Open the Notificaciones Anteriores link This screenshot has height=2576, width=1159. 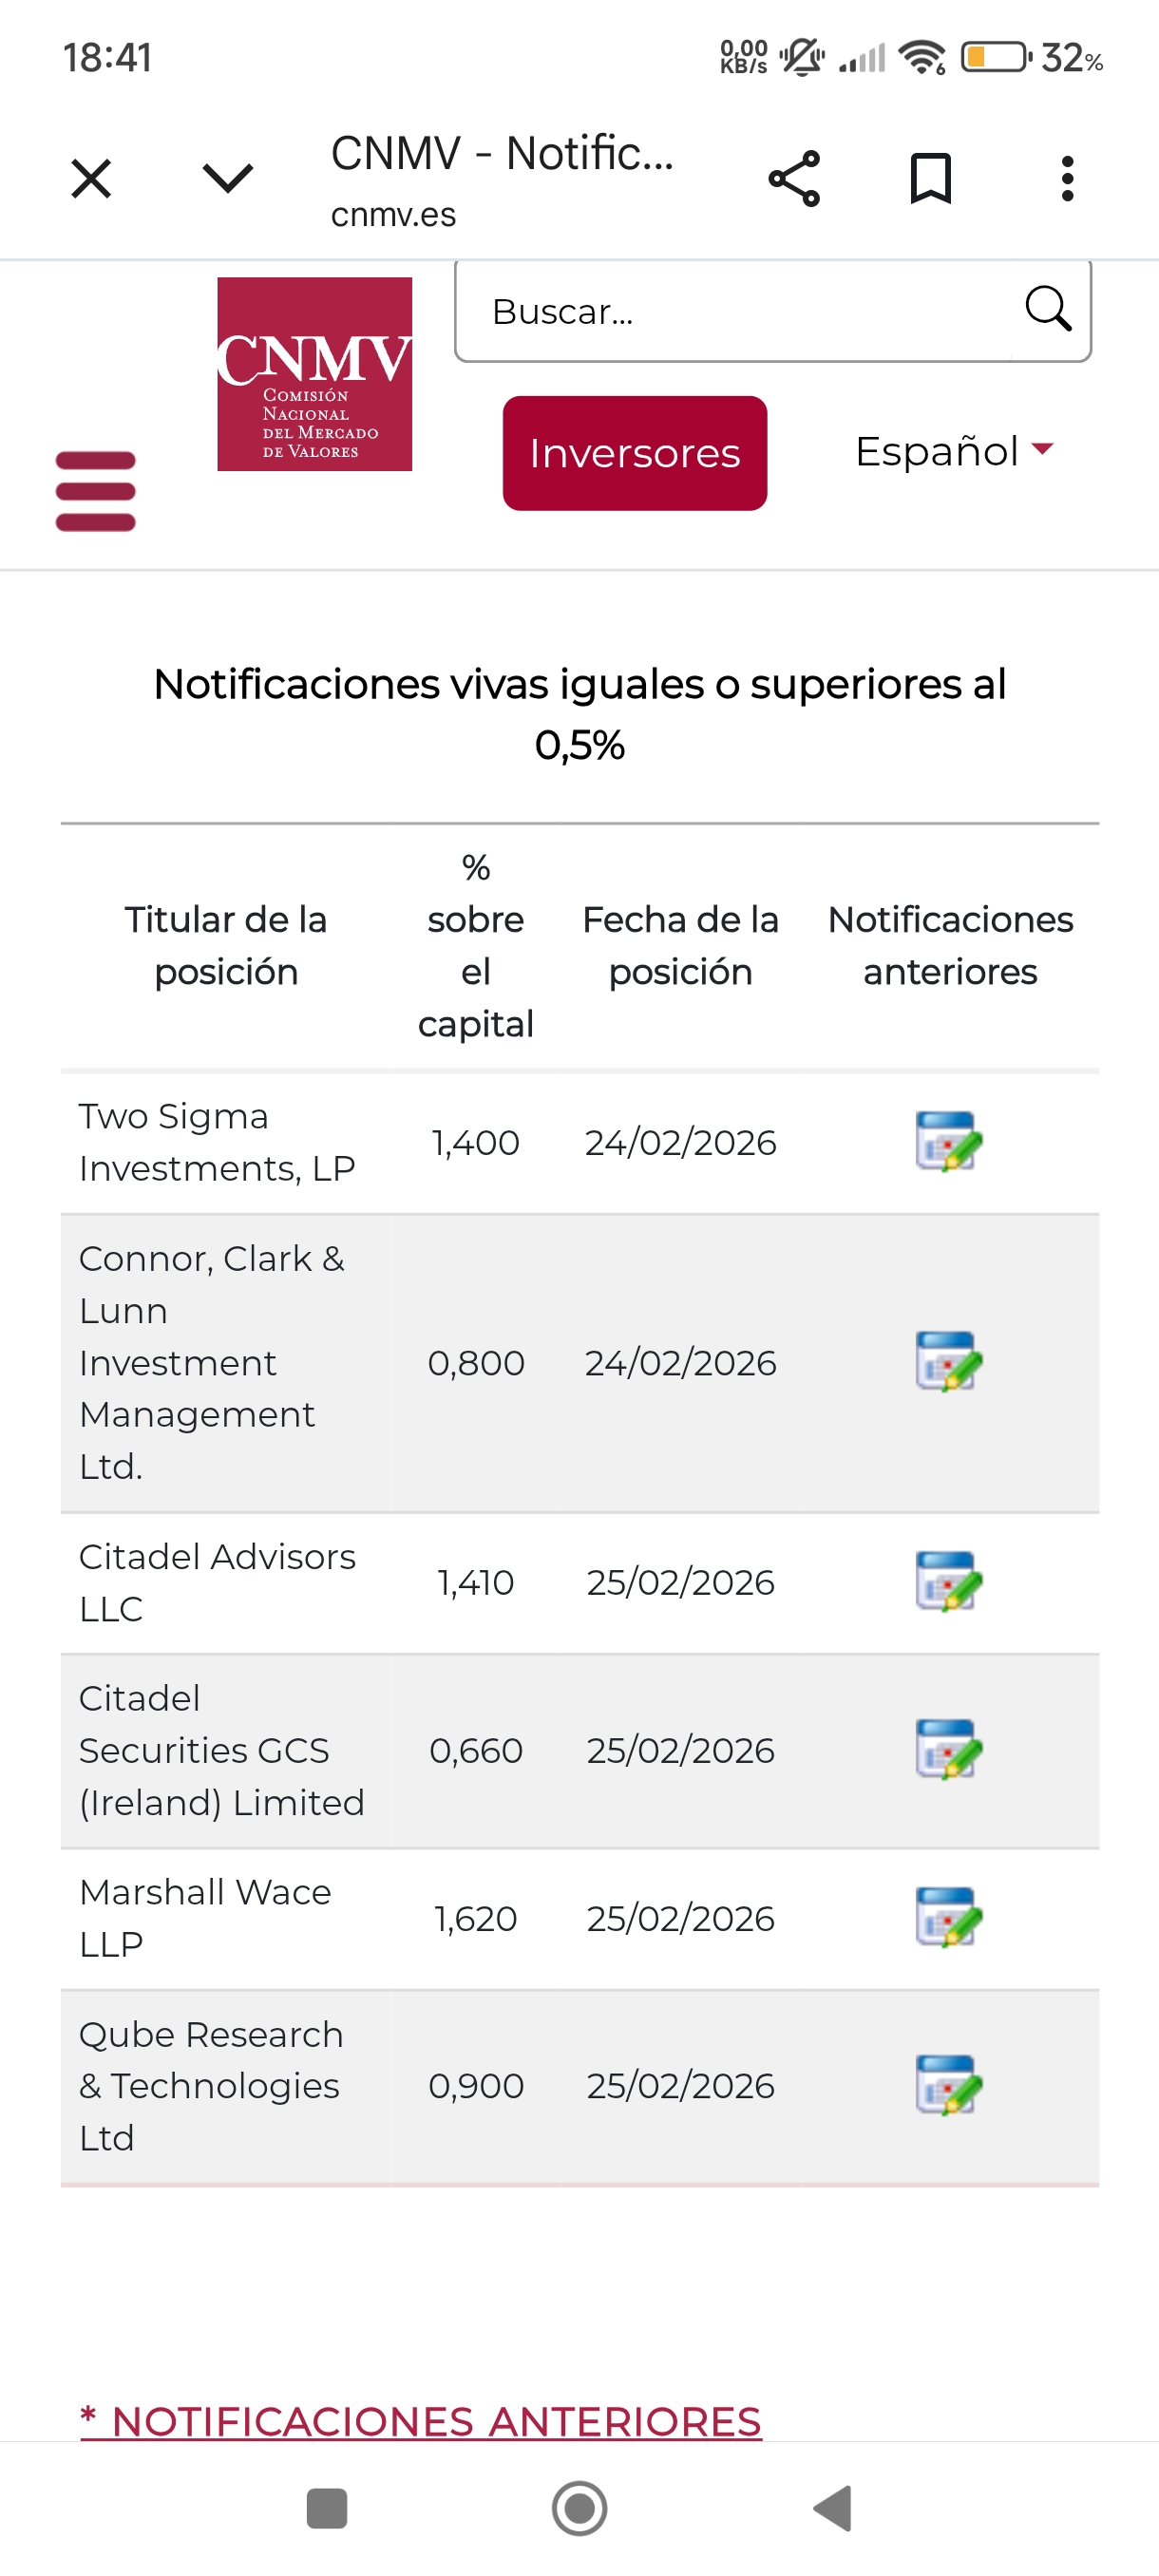421,2420
